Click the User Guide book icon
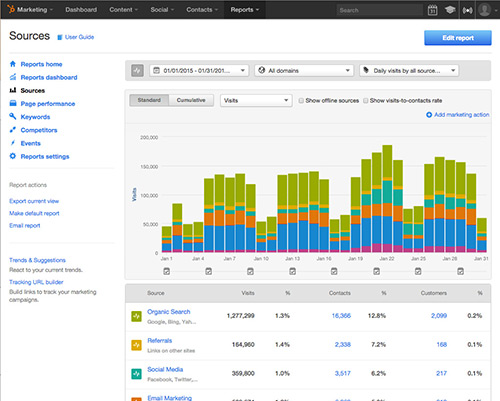The image size is (500, 401). [60, 37]
